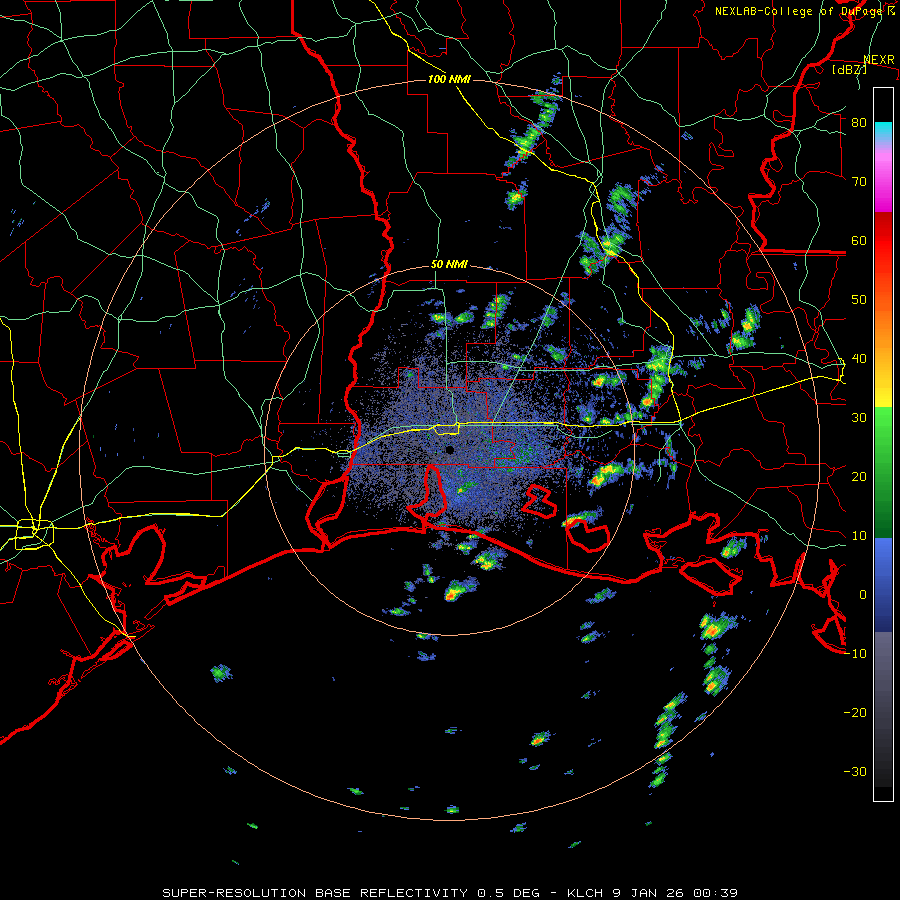
Task: Click the 30 dBZ value on the scale
Action: tap(859, 418)
